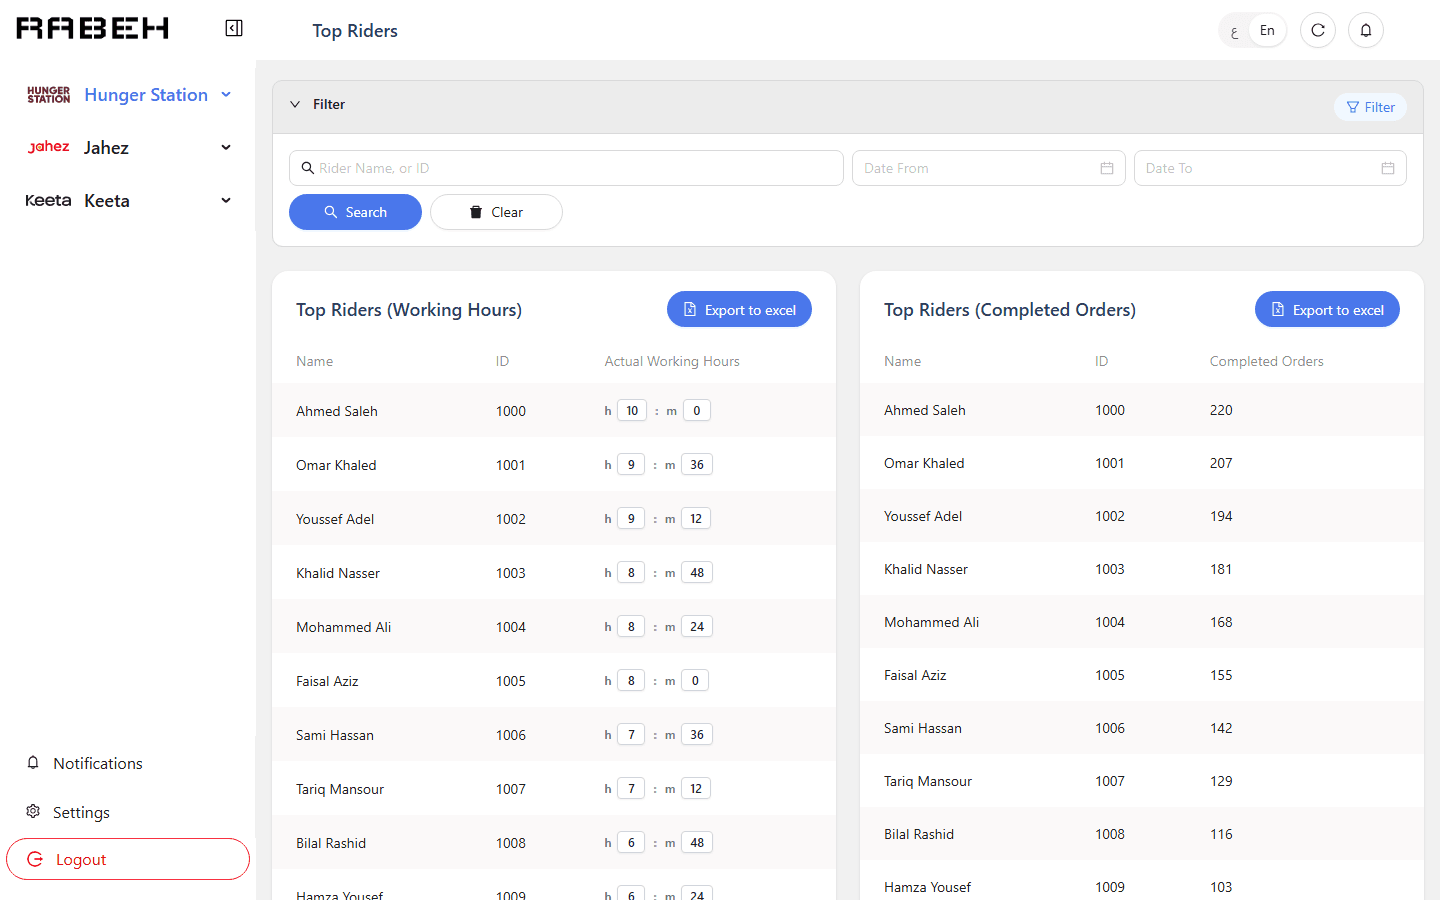1440x900 pixels.
Task: Select the En language option
Action: coord(1267,30)
